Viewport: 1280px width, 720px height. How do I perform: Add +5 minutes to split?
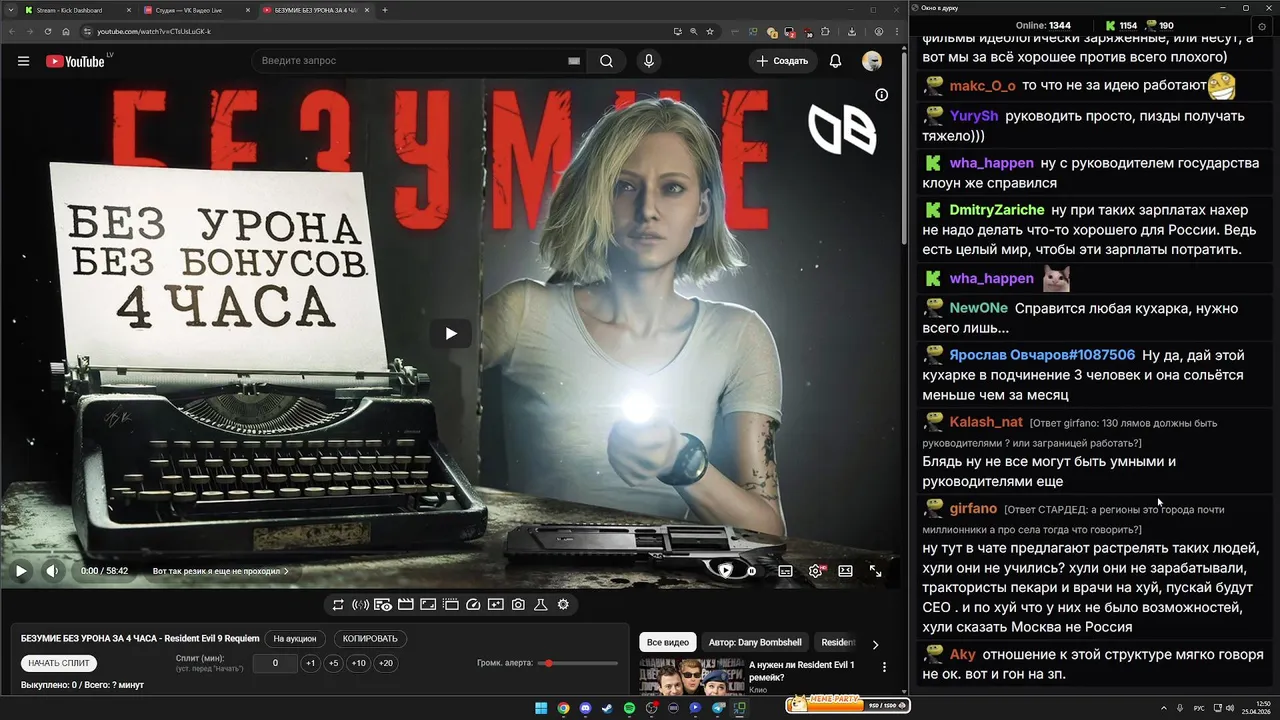pos(334,663)
